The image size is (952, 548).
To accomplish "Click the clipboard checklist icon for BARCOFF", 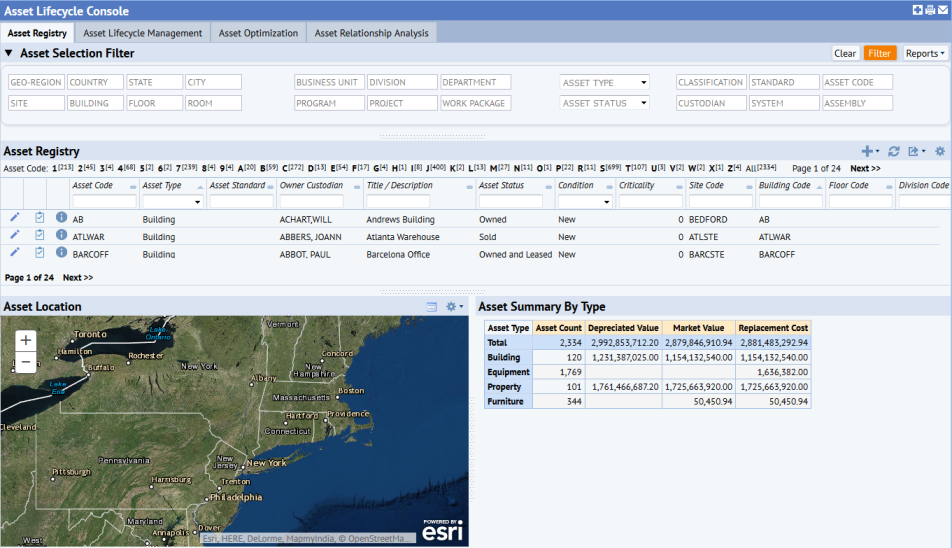I will pyautogui.click(x=39, y=253).
